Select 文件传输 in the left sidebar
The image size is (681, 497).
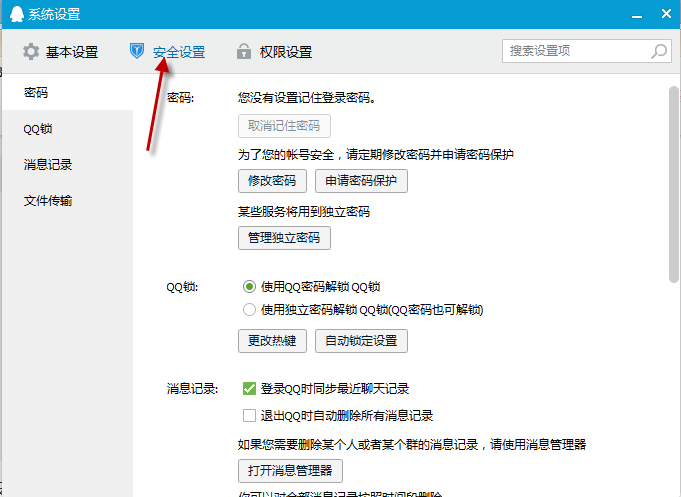point(67,201)
